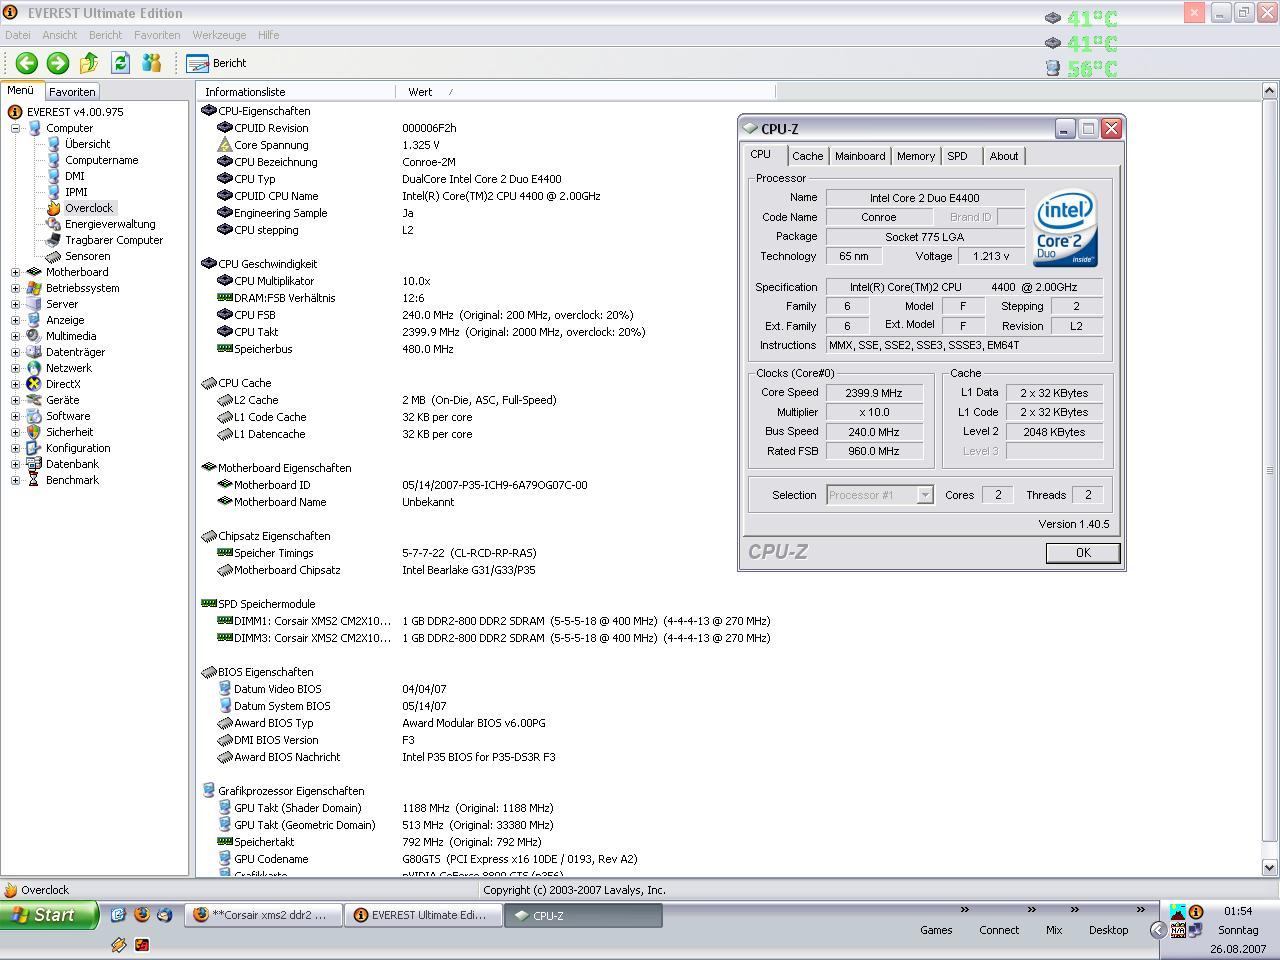
Task: Open the Bericht menu
Action: pyautogui.click(x=105, y=35)
